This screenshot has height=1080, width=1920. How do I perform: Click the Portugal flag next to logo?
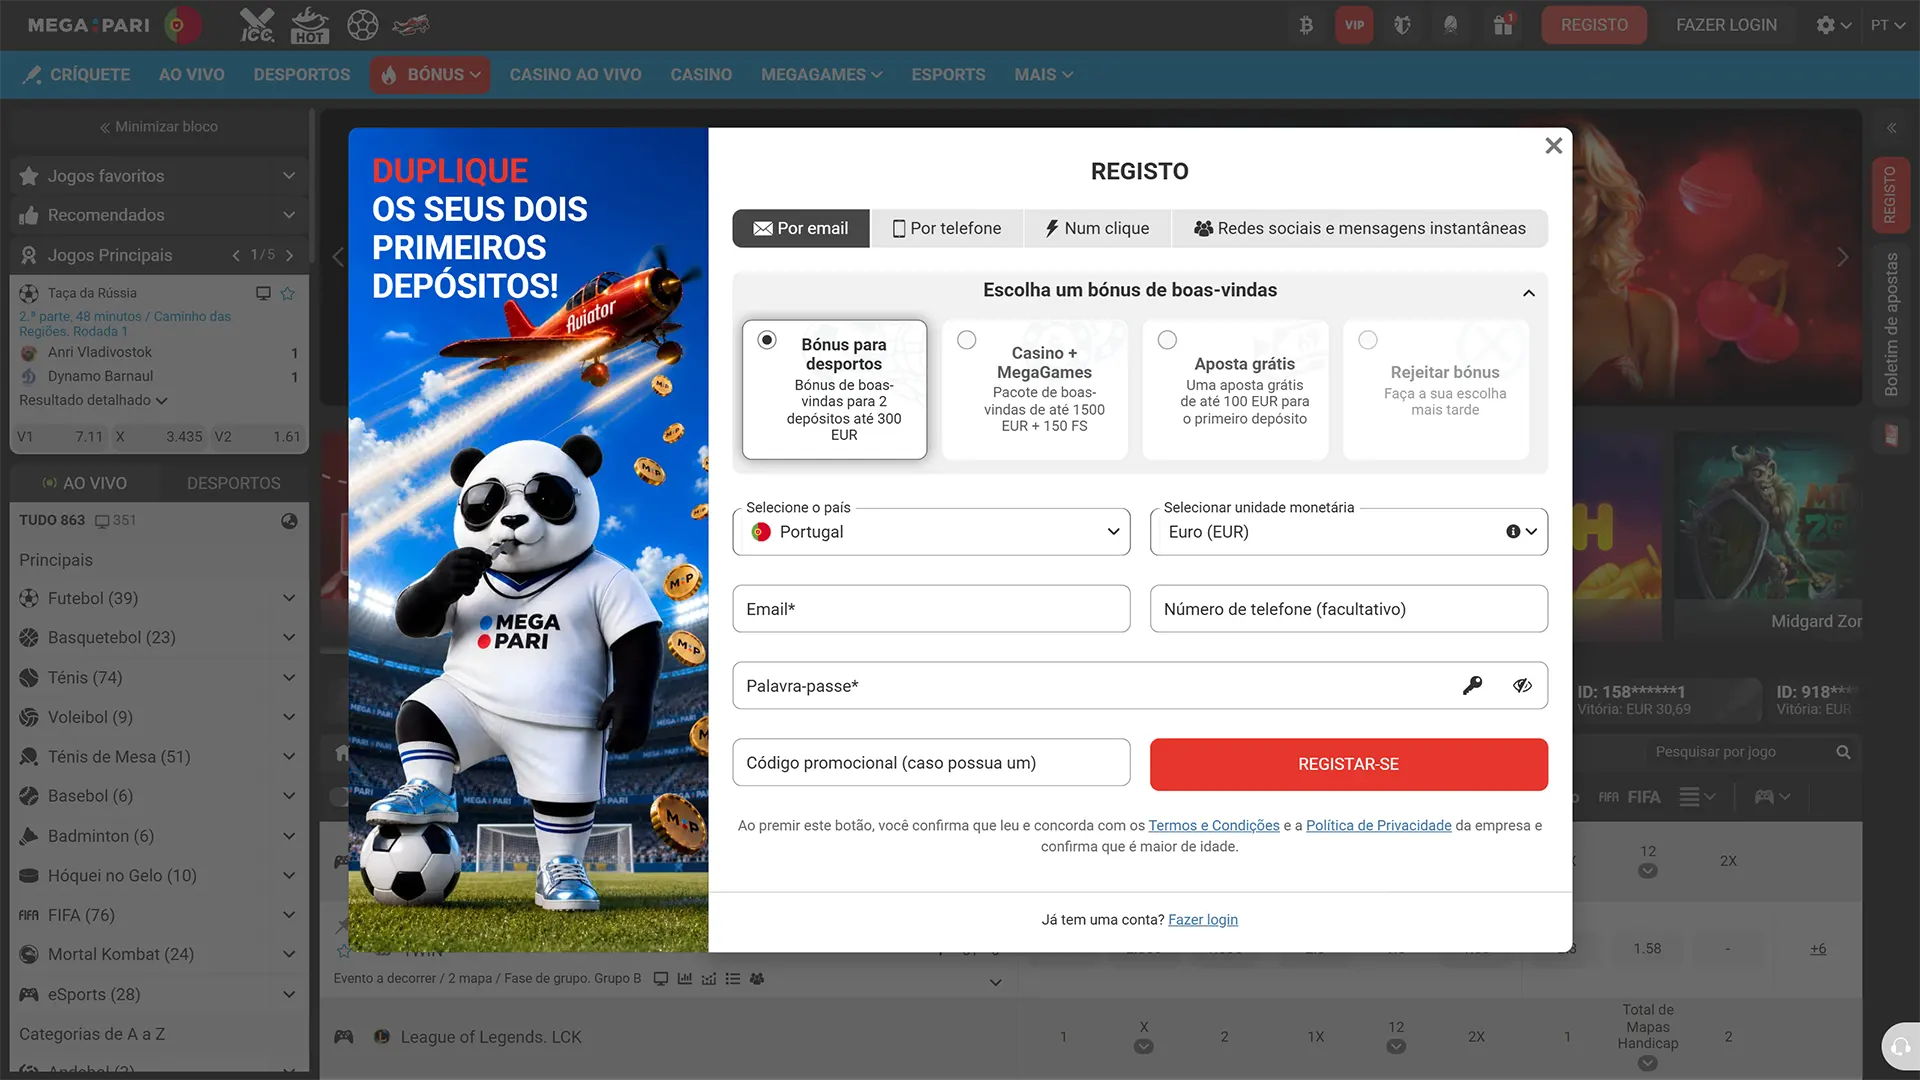[x=181, y=25]
